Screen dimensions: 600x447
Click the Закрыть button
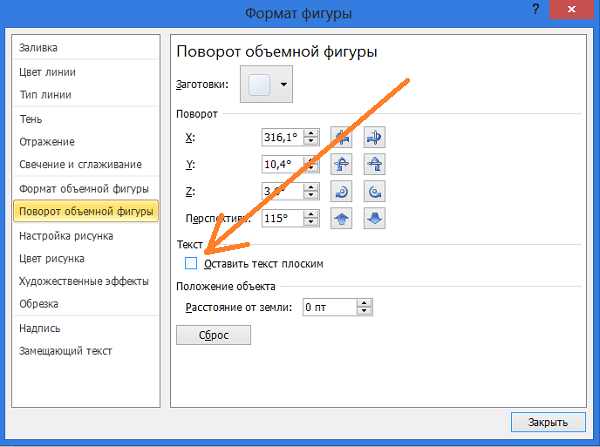pyautogui.click(x=547, y=421)
